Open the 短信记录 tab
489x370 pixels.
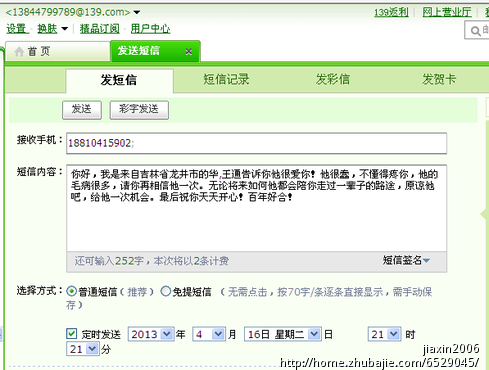[x=226, y=79]
